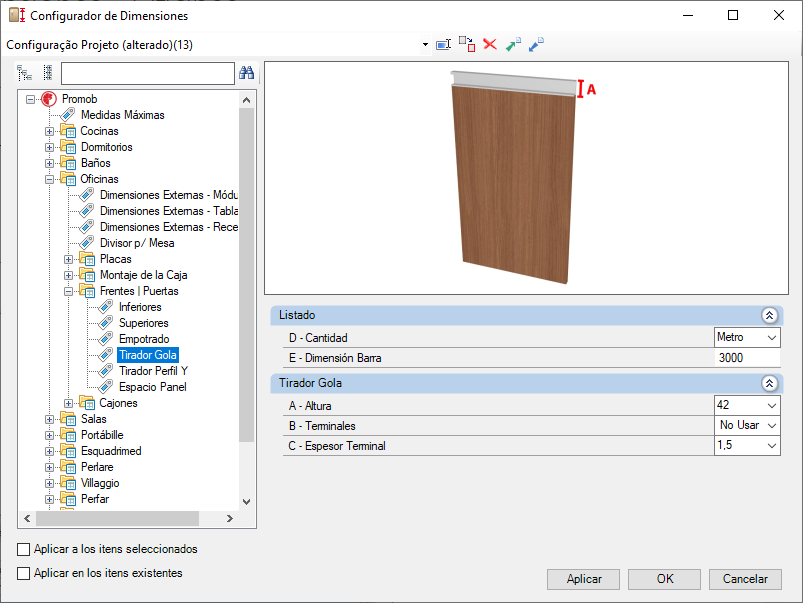Enable 'Aplicar en los itens existentes' checkbox
Image resolution: width=812 pixels, height=604 pixels.
coord(23,573)
